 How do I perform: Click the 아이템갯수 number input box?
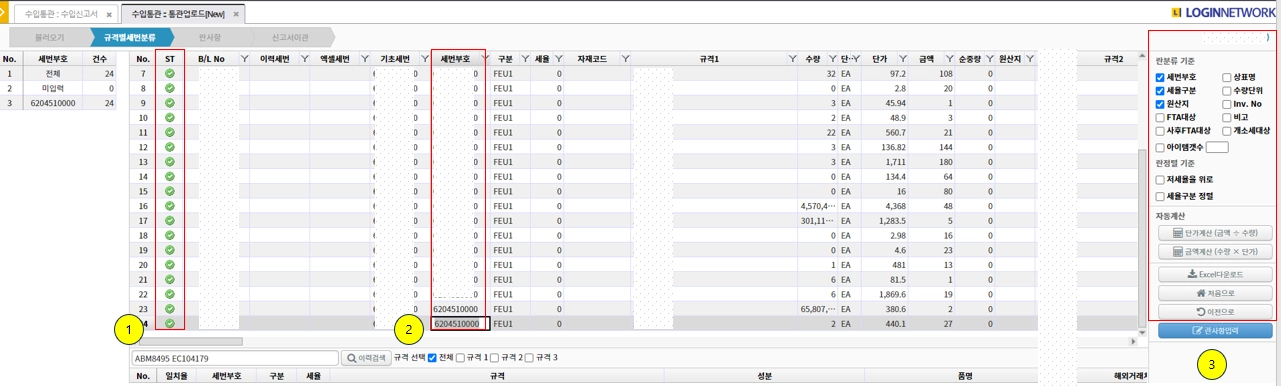click(1217, 148)
